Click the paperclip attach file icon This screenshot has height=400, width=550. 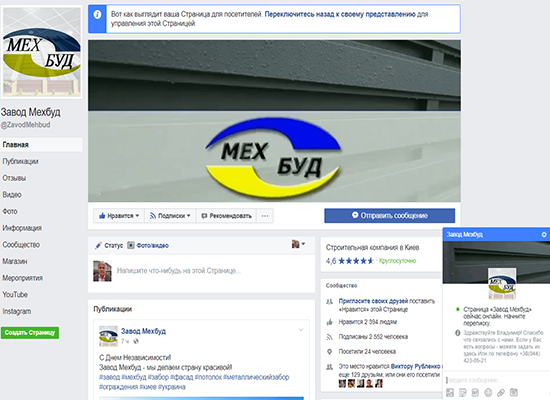coord(501,392)
